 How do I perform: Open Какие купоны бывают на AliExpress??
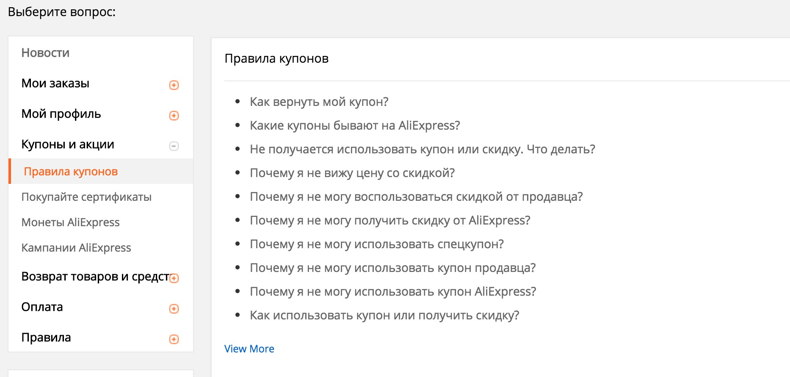355,125
